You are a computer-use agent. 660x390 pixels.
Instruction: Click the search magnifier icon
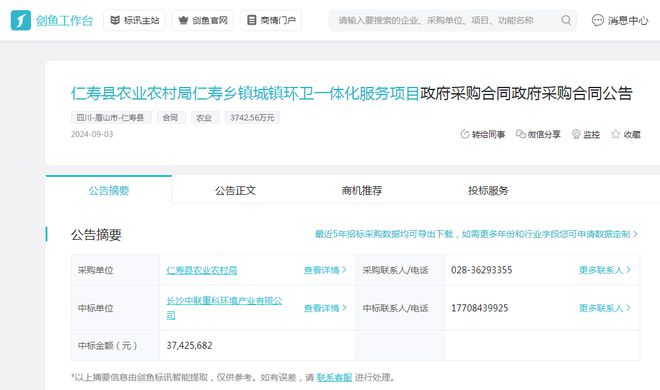click(566, 20)
